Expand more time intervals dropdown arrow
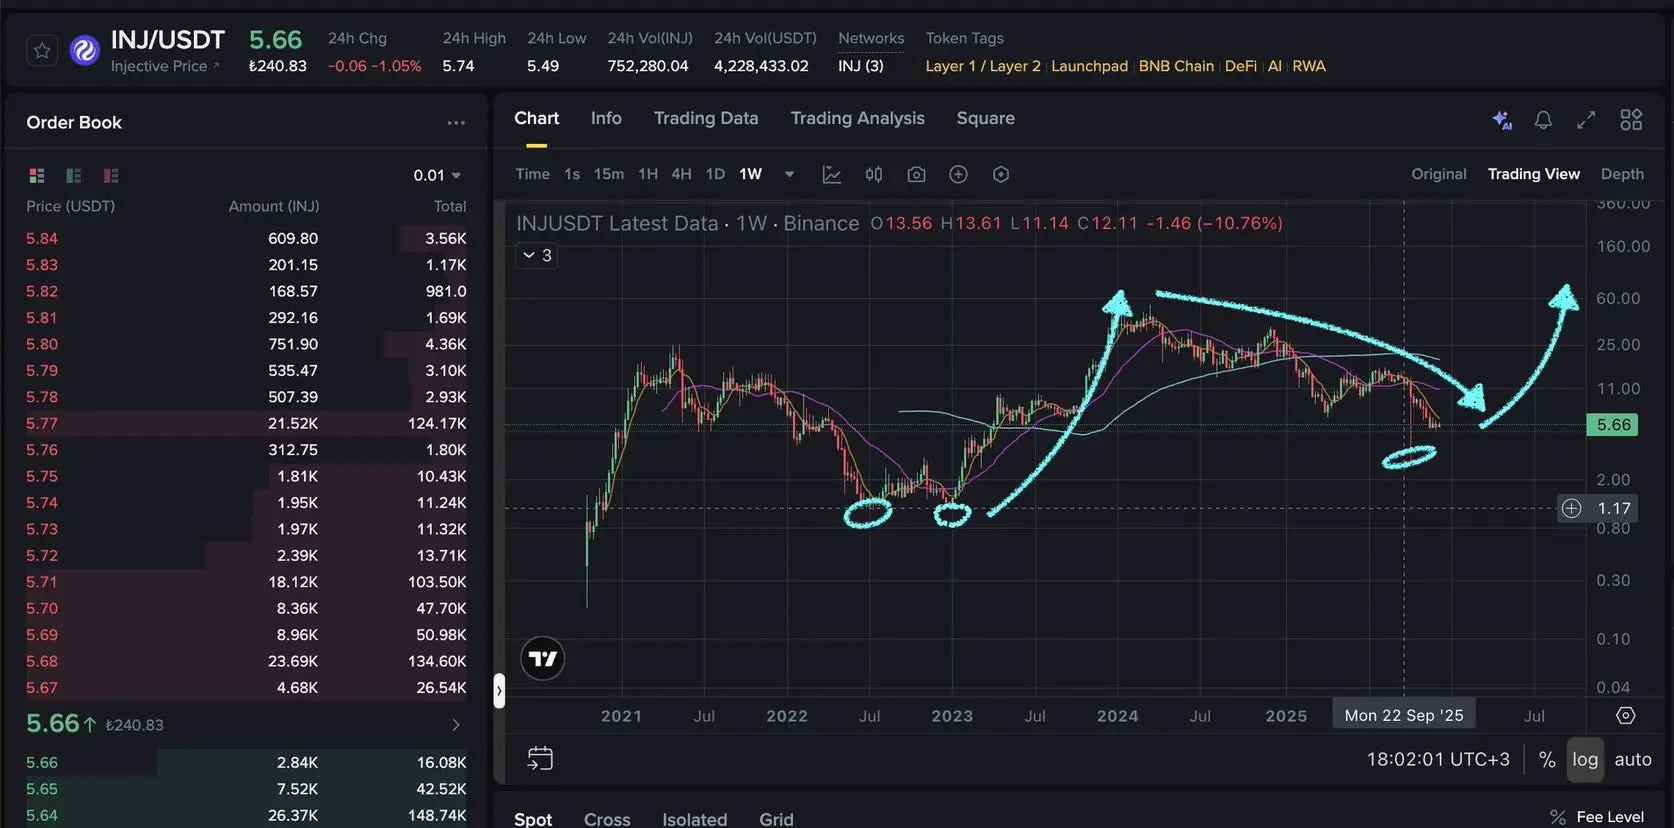 [x=789, y=174]
